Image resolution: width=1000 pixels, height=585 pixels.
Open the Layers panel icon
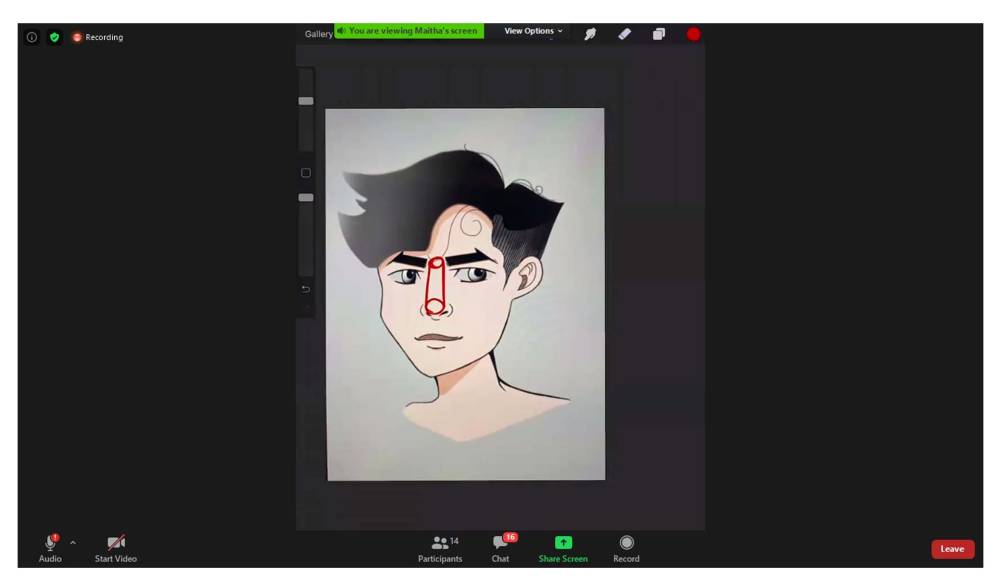coord(659,34)
